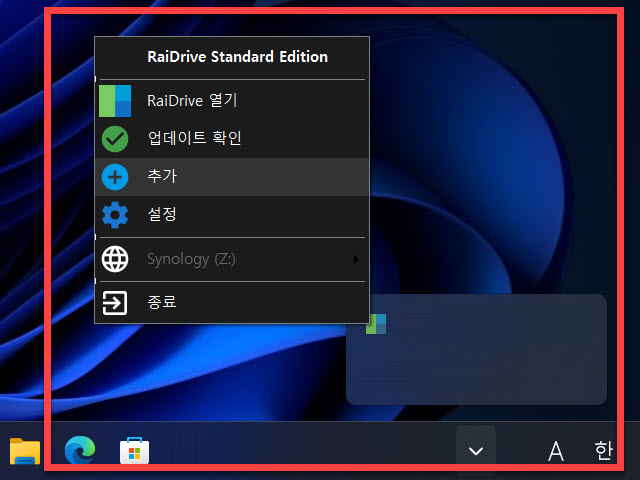
Task: Open Microsoft Store from the taskbar
Action: pyautogui.click(x=134, y=451)
